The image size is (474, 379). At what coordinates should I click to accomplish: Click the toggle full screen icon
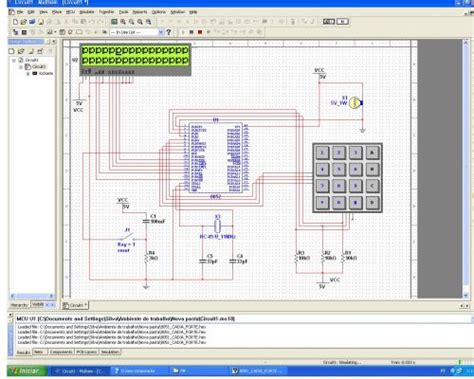(x=114, y=22)
